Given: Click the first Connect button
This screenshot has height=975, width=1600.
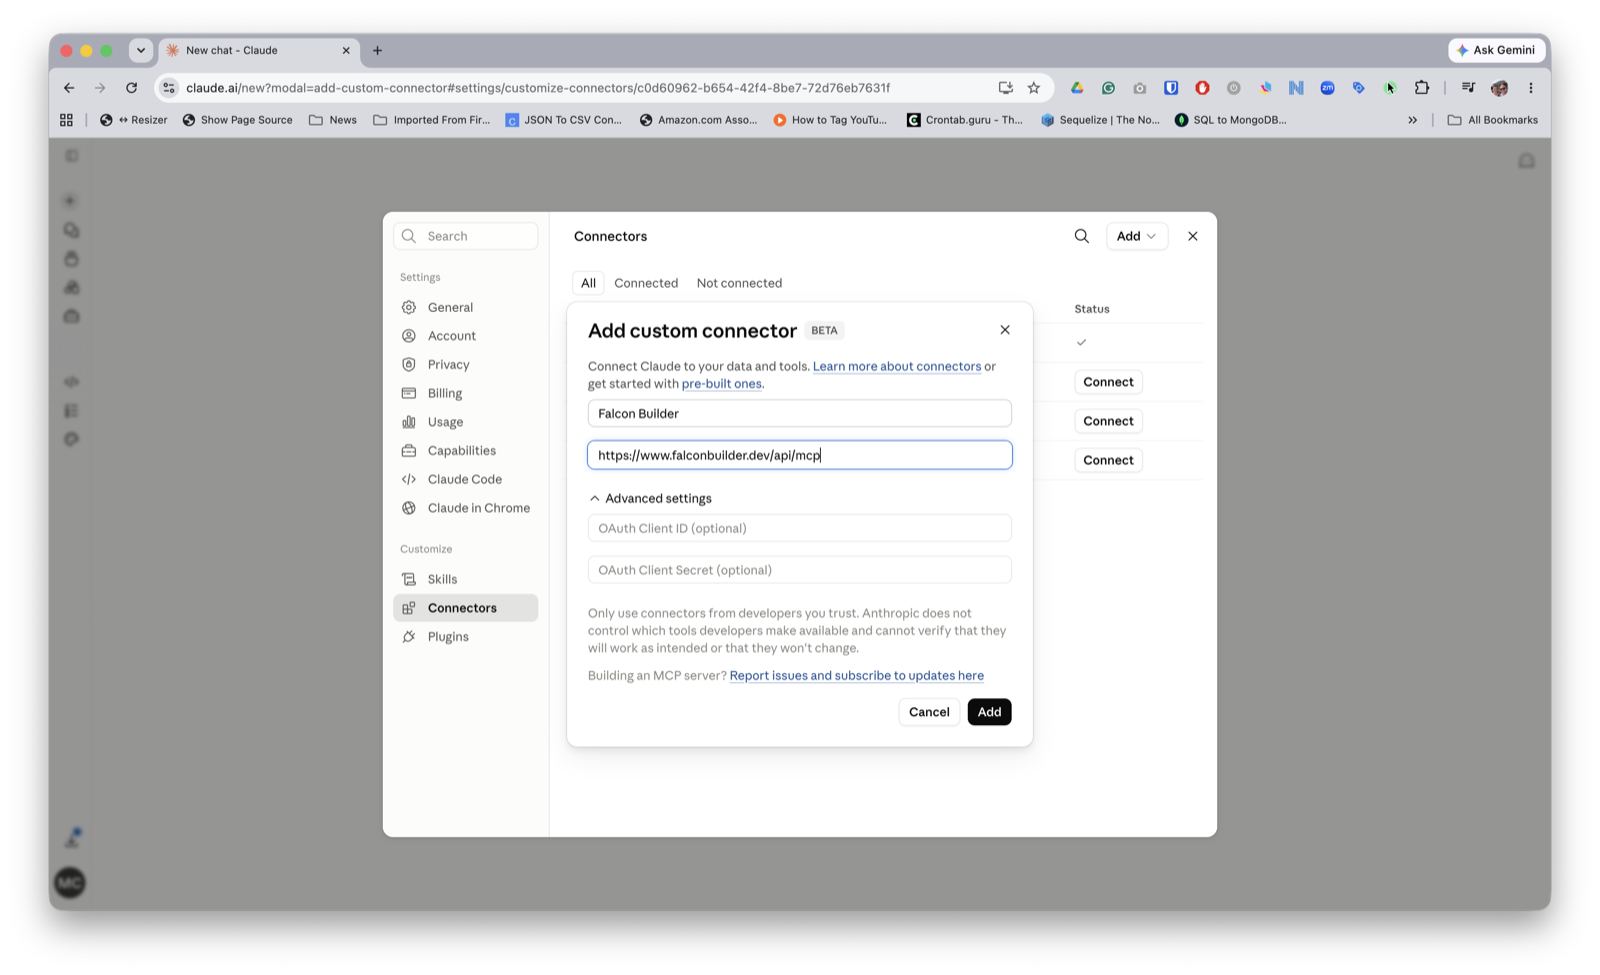Looking at the screenshot, I should click(x=1108, y=382).
